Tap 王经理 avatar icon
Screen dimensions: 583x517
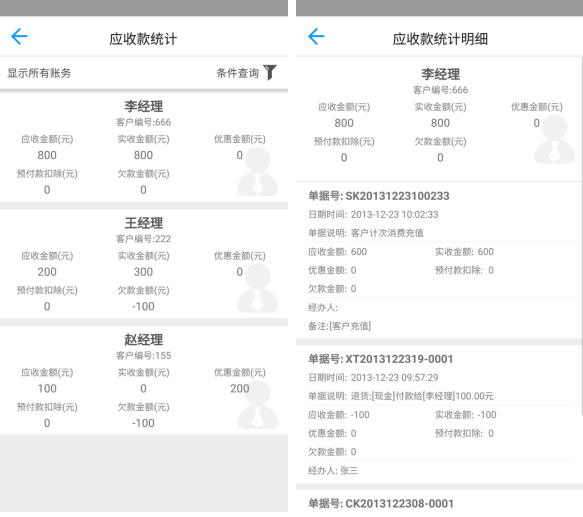257,288
